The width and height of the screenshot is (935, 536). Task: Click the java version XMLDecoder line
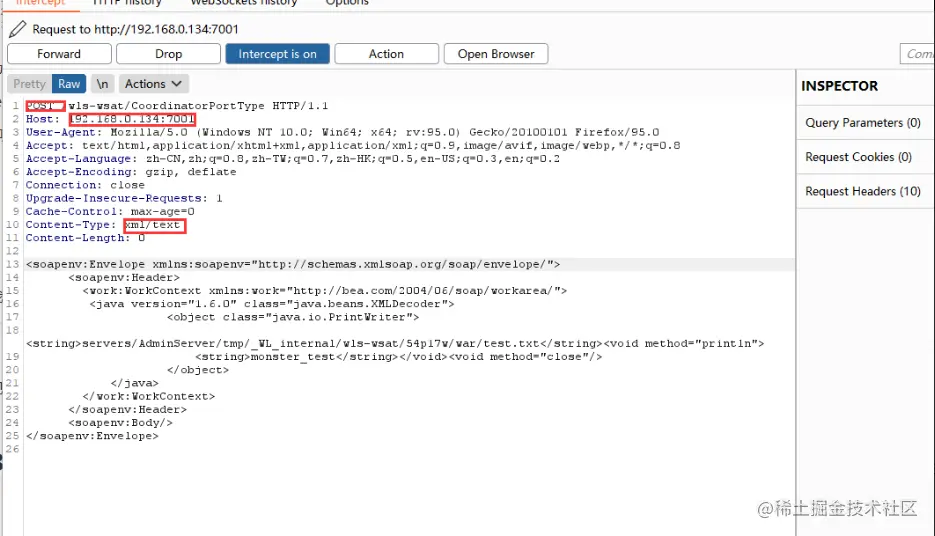point(272,304)
